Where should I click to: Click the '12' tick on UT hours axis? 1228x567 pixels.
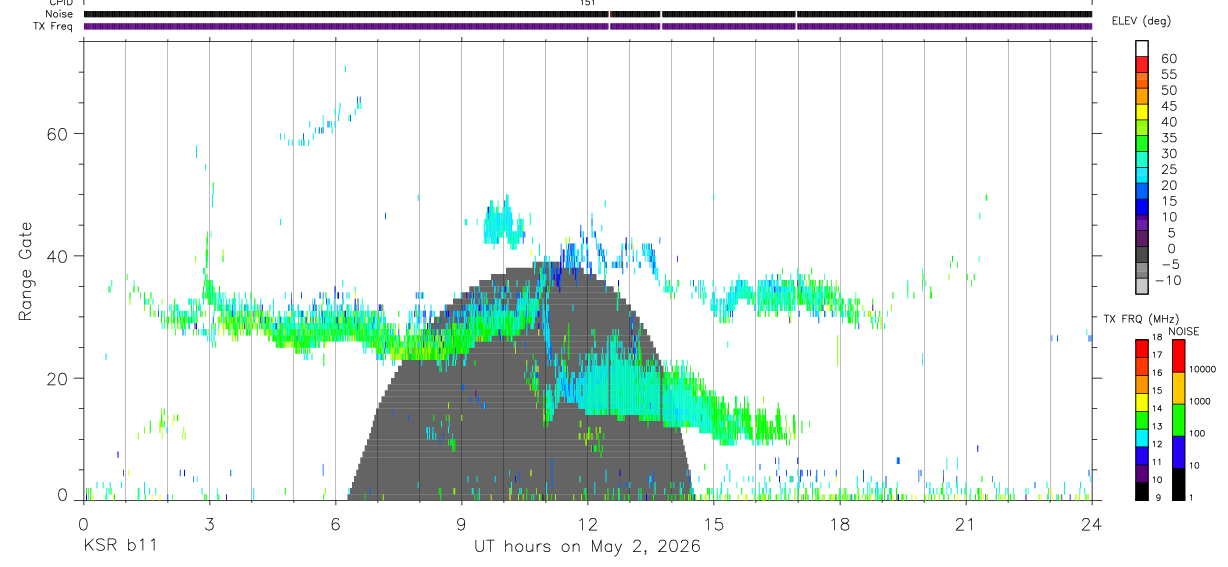[x=588, y=523]
